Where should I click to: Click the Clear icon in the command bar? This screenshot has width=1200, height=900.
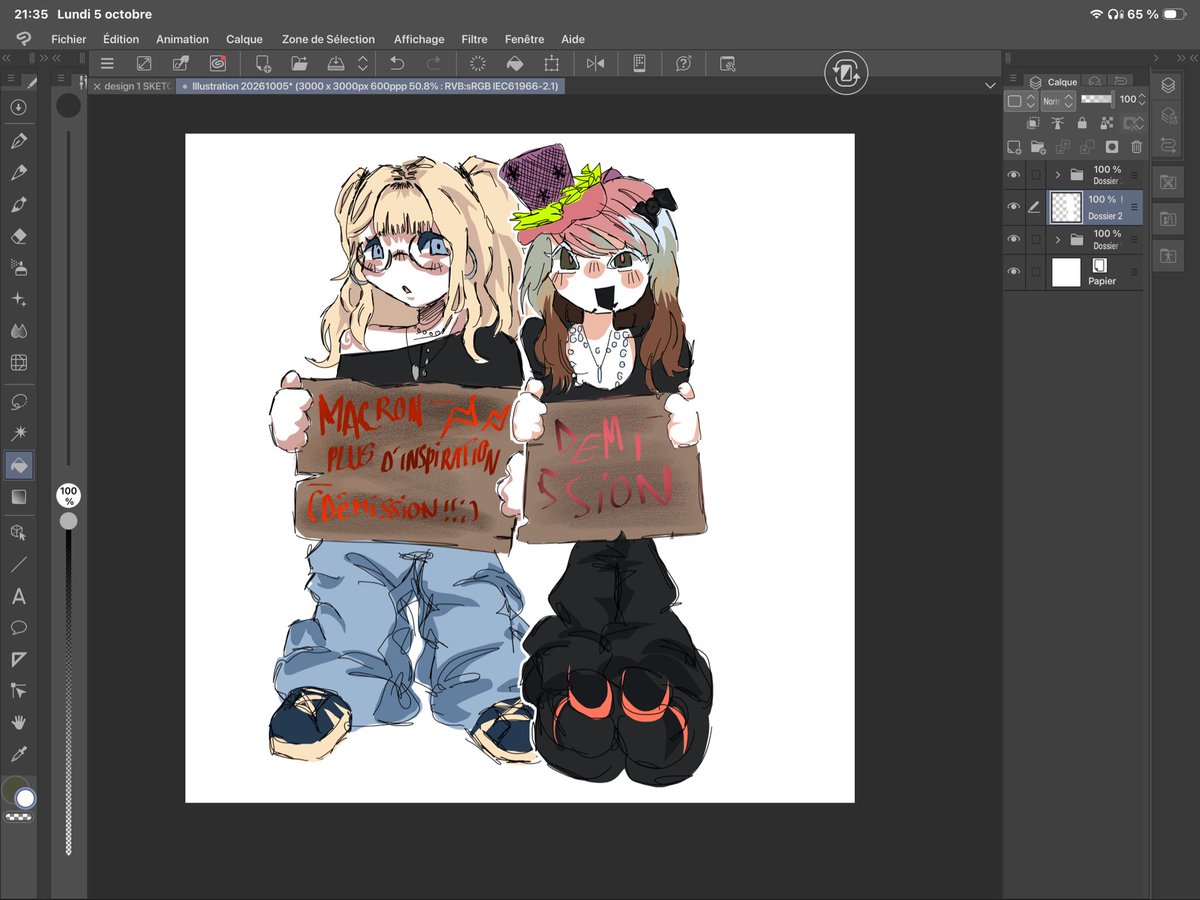477,63
